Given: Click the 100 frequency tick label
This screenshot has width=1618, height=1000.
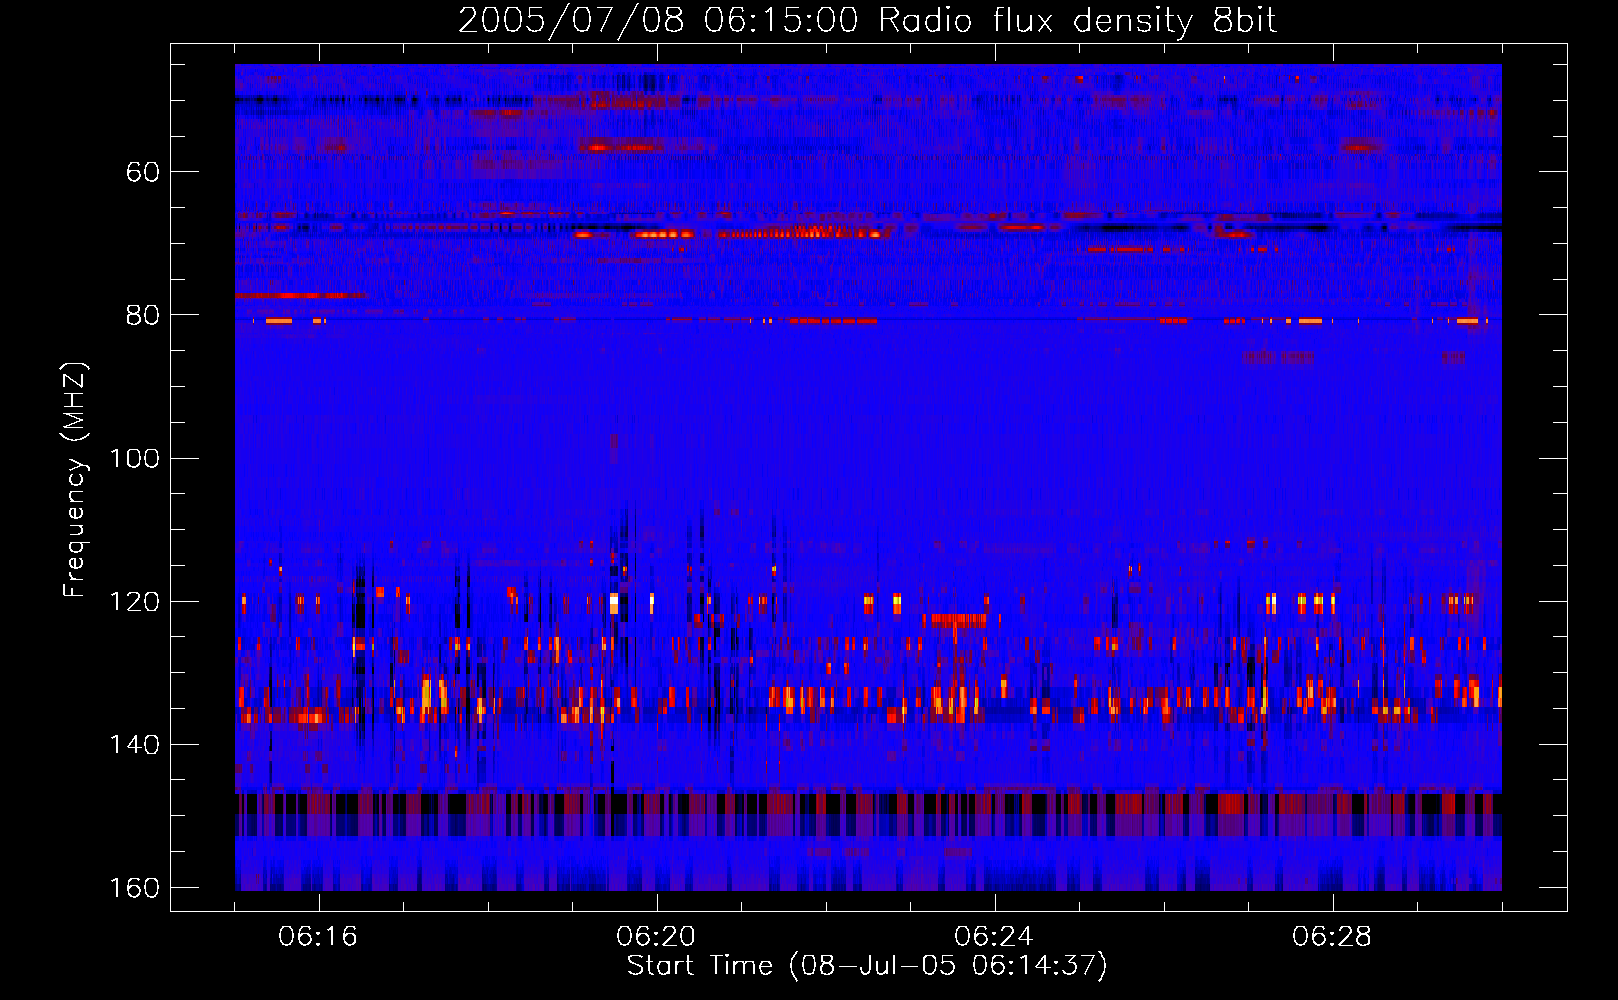Looking at the screenshot, I should (x=134, y=458).
